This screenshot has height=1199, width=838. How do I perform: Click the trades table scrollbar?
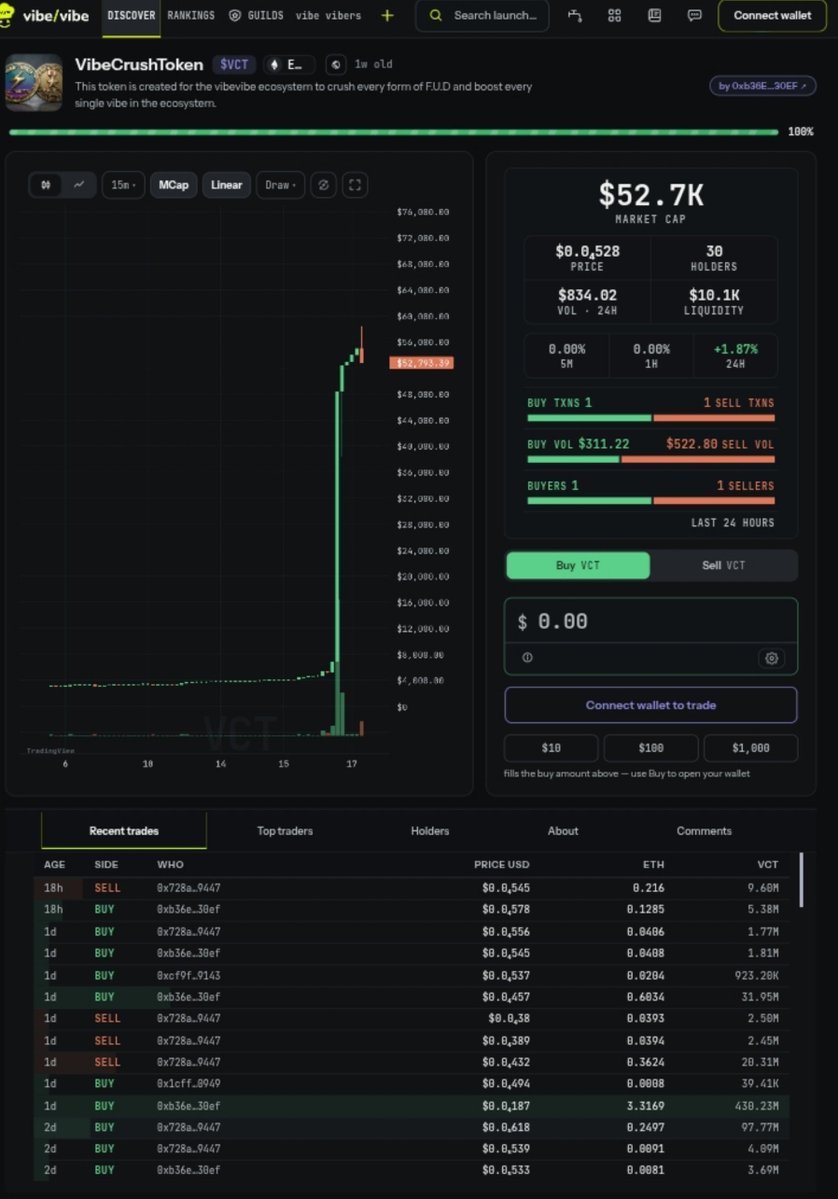click(x=801, y=880)
